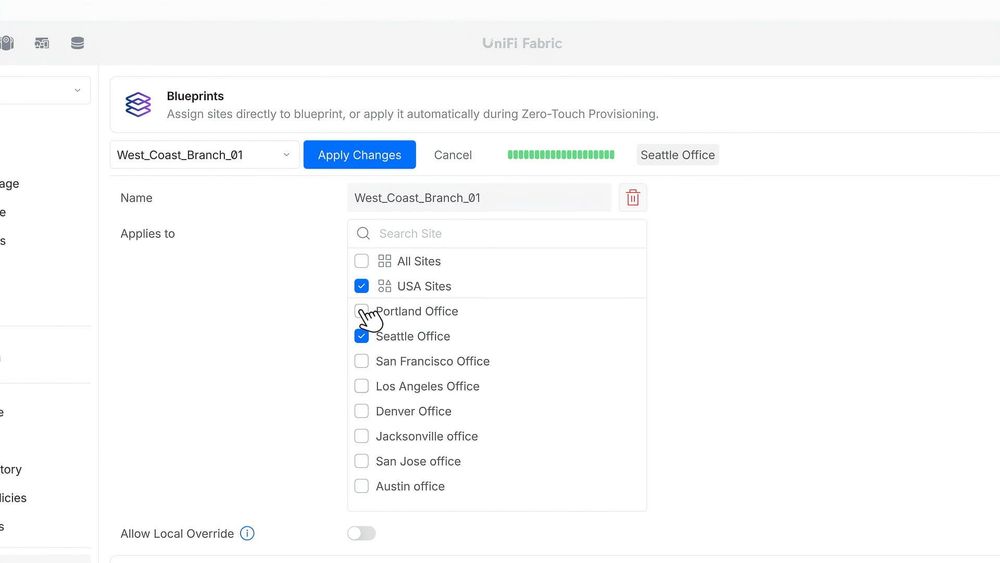Click the Portland Office label
Viewport: 1000px width, 563px height.
416,311
